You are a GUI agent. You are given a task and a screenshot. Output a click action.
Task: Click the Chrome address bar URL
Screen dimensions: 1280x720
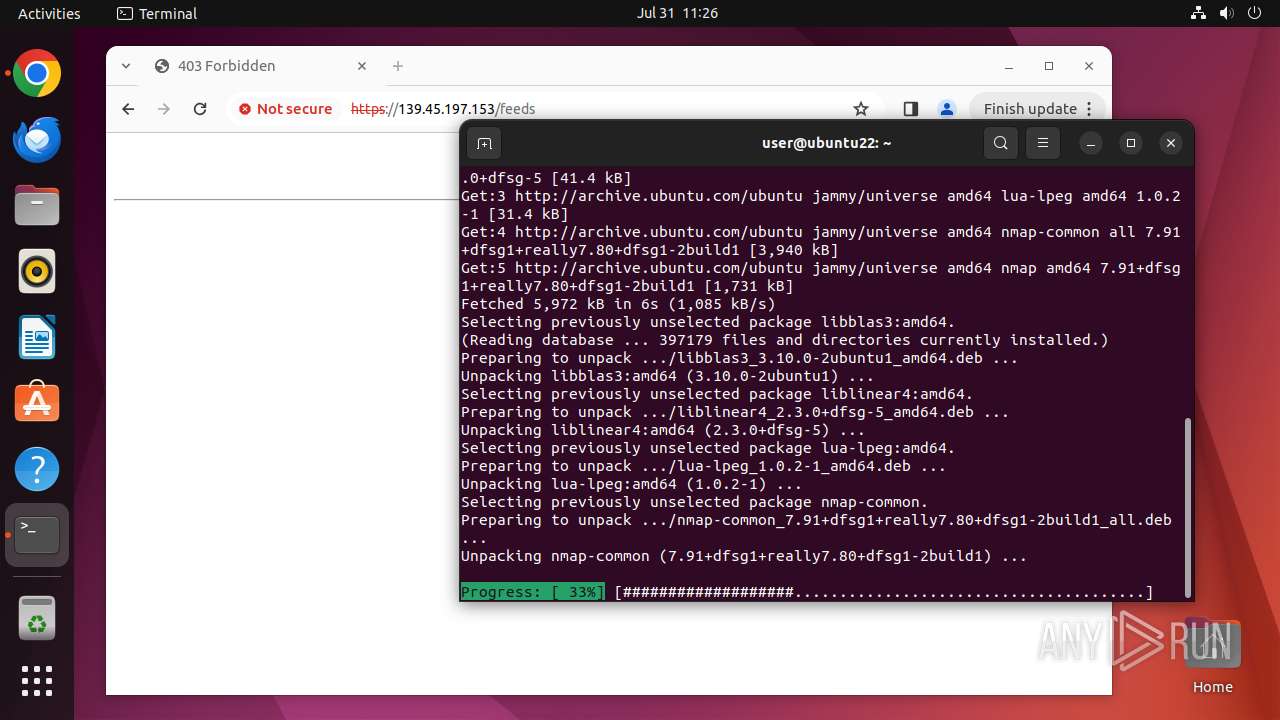click(443, 109)
